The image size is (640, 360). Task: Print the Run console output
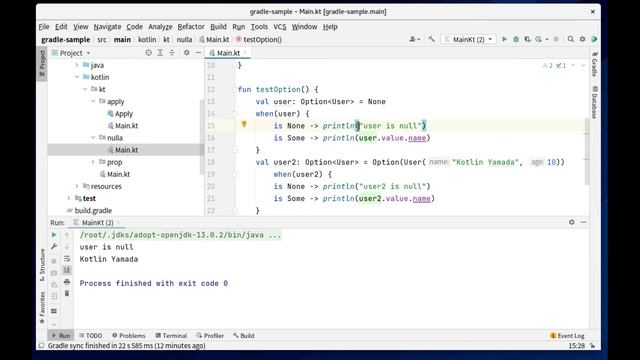67,282
